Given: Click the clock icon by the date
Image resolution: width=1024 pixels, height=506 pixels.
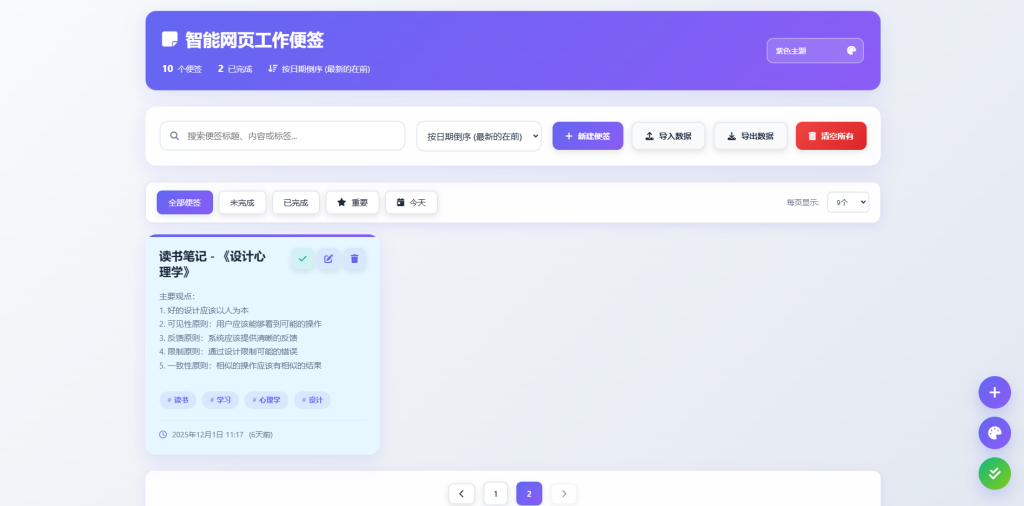Looking at the screenshot, I should pyautogui.click(x=163, y=434).
